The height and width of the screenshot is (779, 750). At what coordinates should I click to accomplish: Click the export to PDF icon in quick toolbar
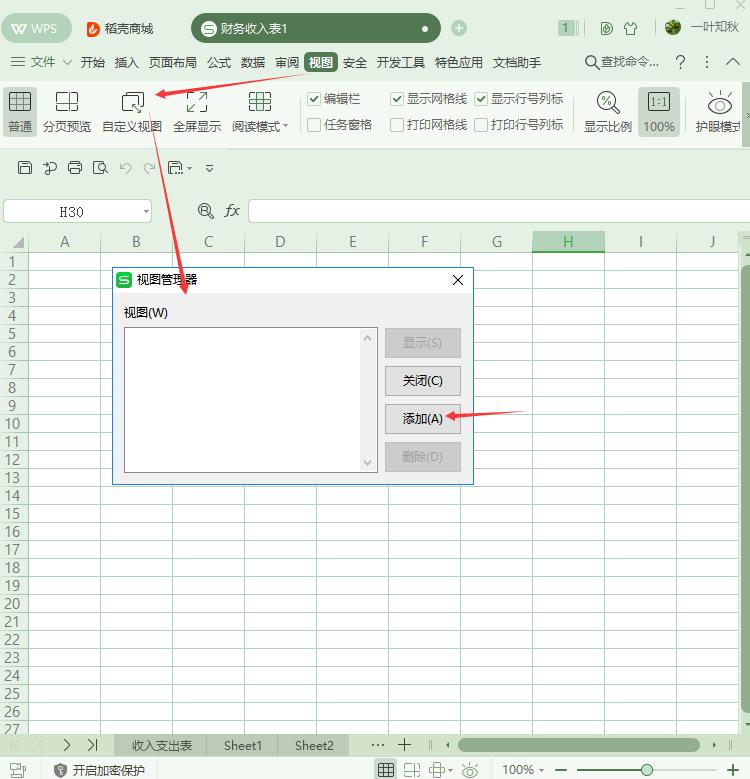(50, 168)
